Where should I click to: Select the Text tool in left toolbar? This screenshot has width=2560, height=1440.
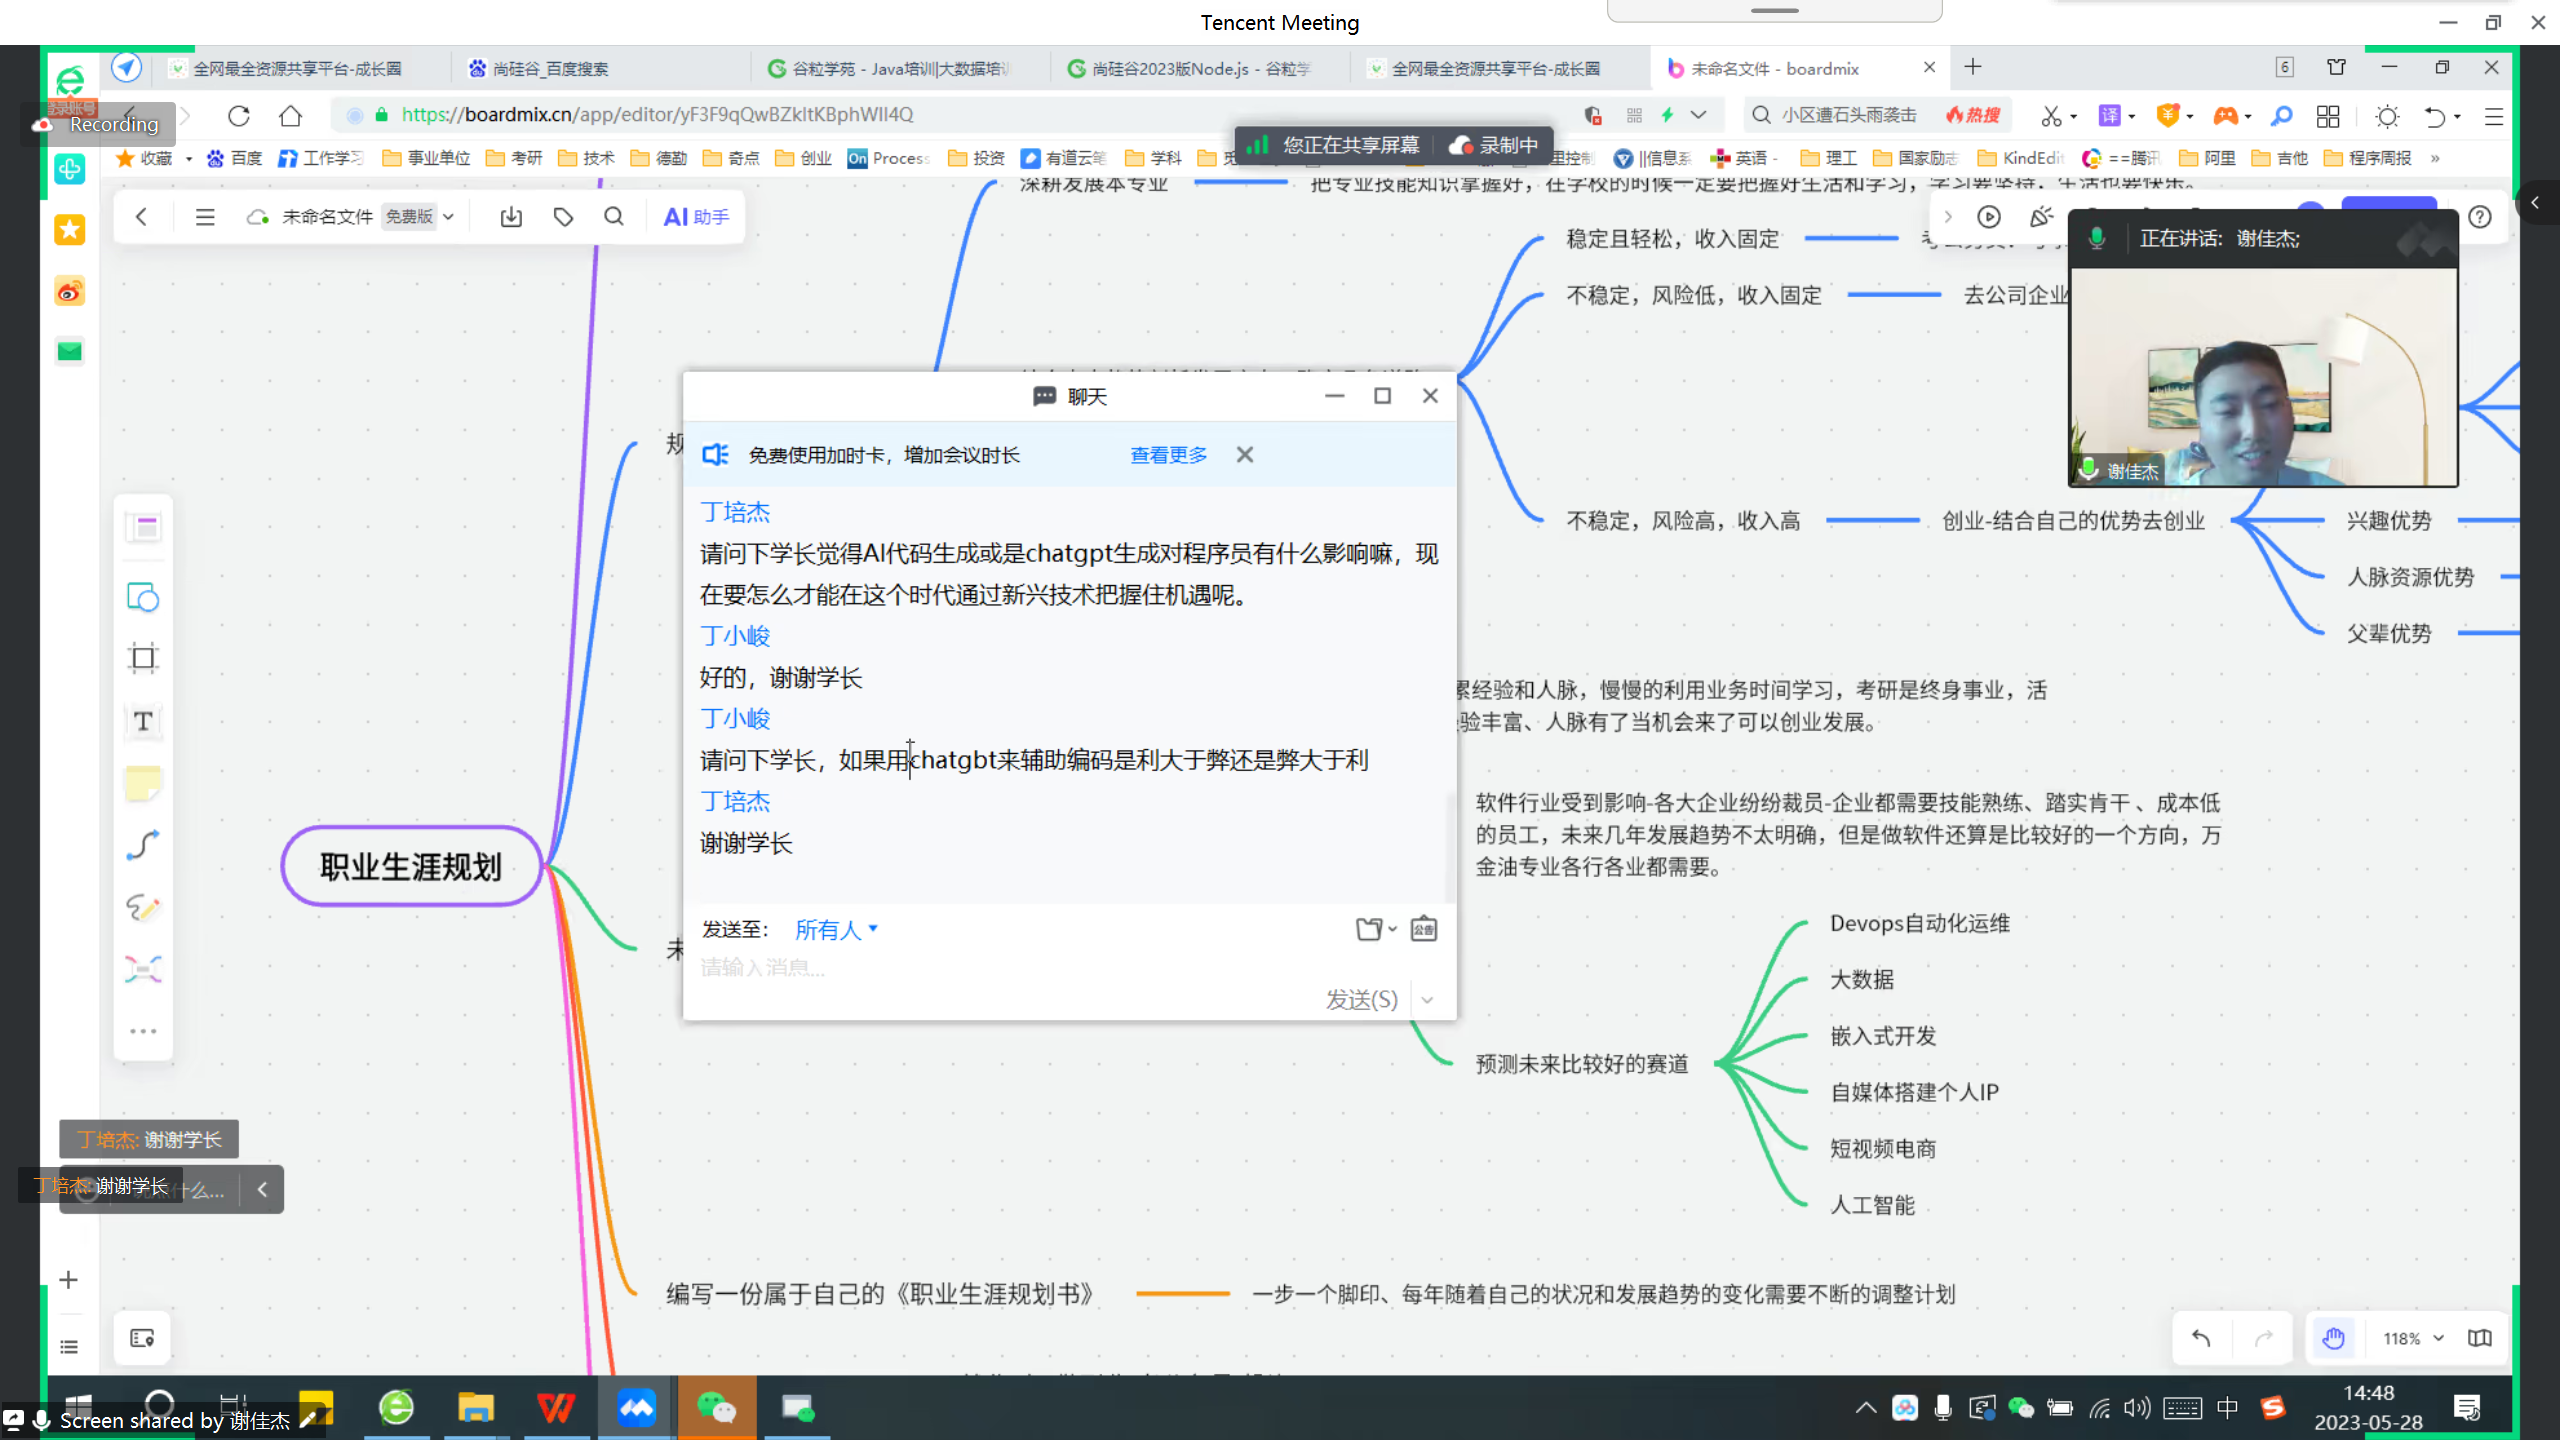143,721
